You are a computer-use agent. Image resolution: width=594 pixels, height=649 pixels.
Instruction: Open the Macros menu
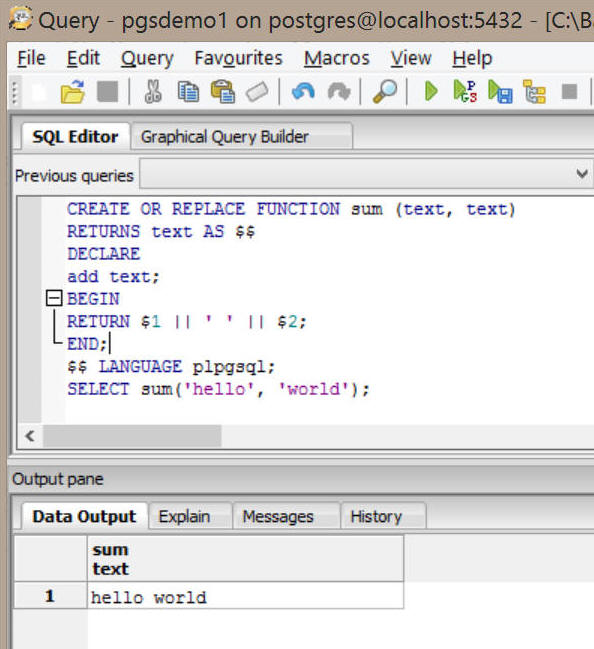point(337,58)
